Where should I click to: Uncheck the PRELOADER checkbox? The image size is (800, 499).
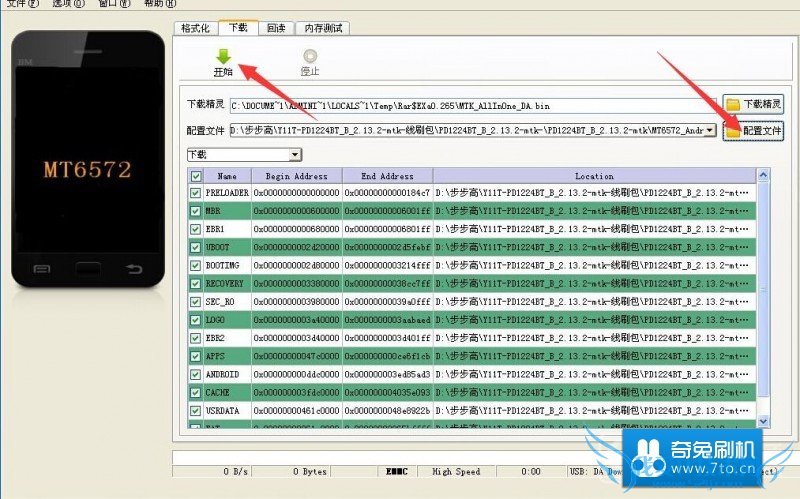tap(195, 193)
